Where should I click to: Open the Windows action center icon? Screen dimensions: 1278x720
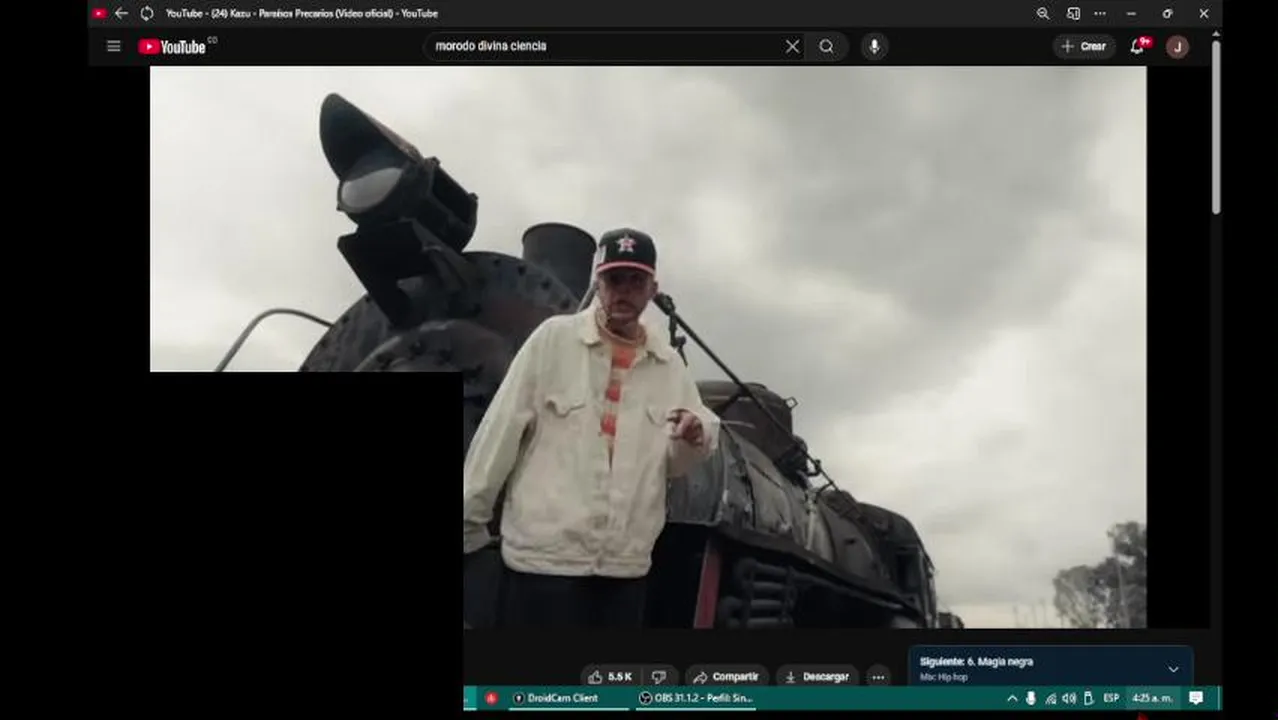tap(1196, 698)
